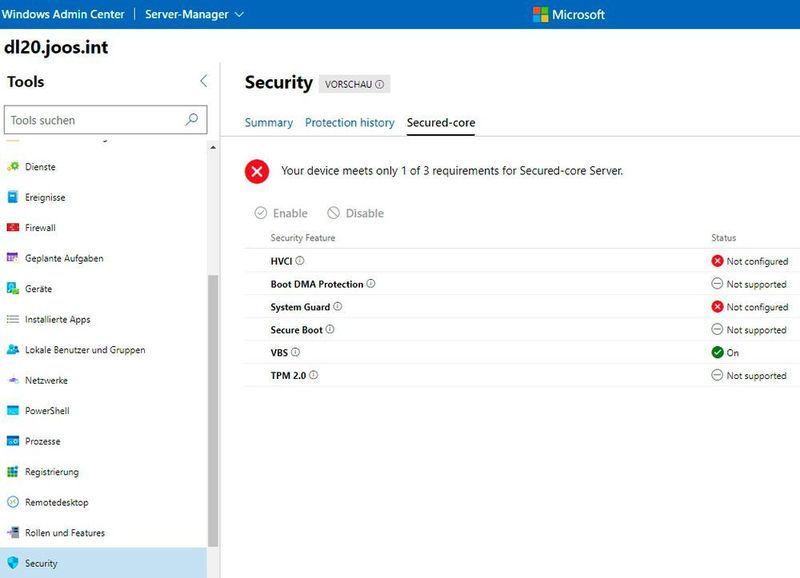Viewport: 800px width, 578px height.
Task: Click the sidebar scroll up arrow
Action: [x=213, y=147]
